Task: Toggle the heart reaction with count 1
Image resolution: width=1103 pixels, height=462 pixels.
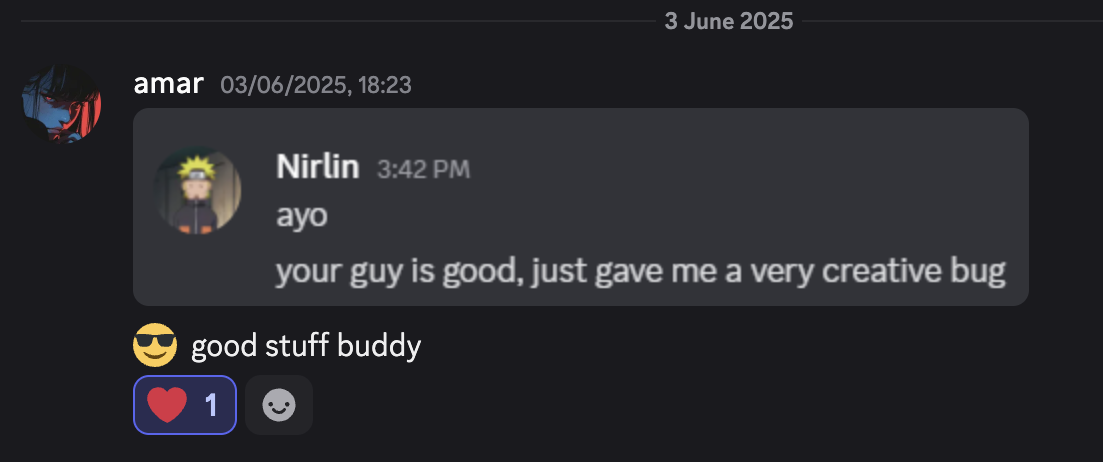Action: point(185,405)
